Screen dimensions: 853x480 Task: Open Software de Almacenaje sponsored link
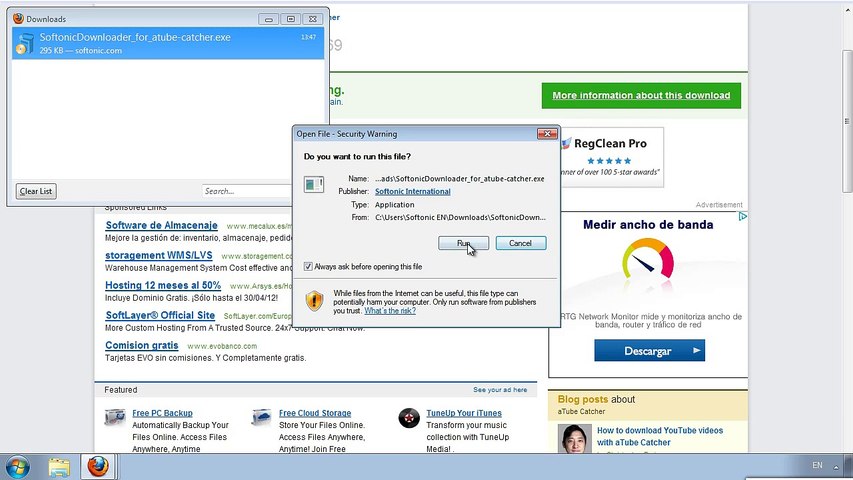pos(162,225)
